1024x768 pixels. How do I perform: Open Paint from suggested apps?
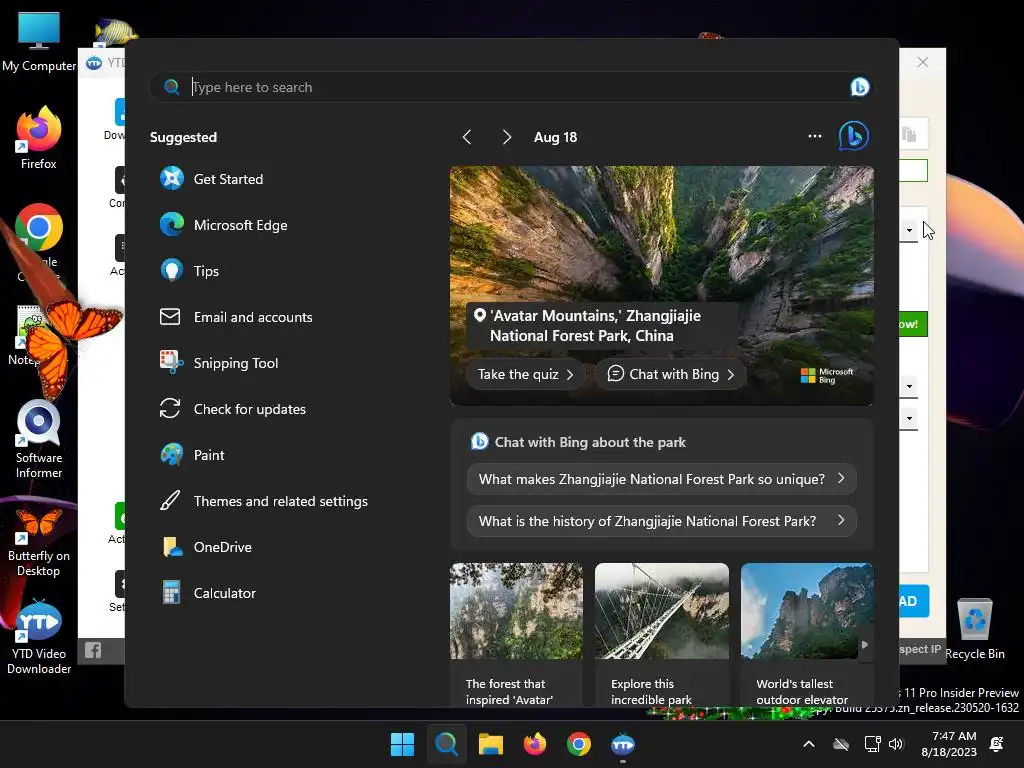[193, 455]
